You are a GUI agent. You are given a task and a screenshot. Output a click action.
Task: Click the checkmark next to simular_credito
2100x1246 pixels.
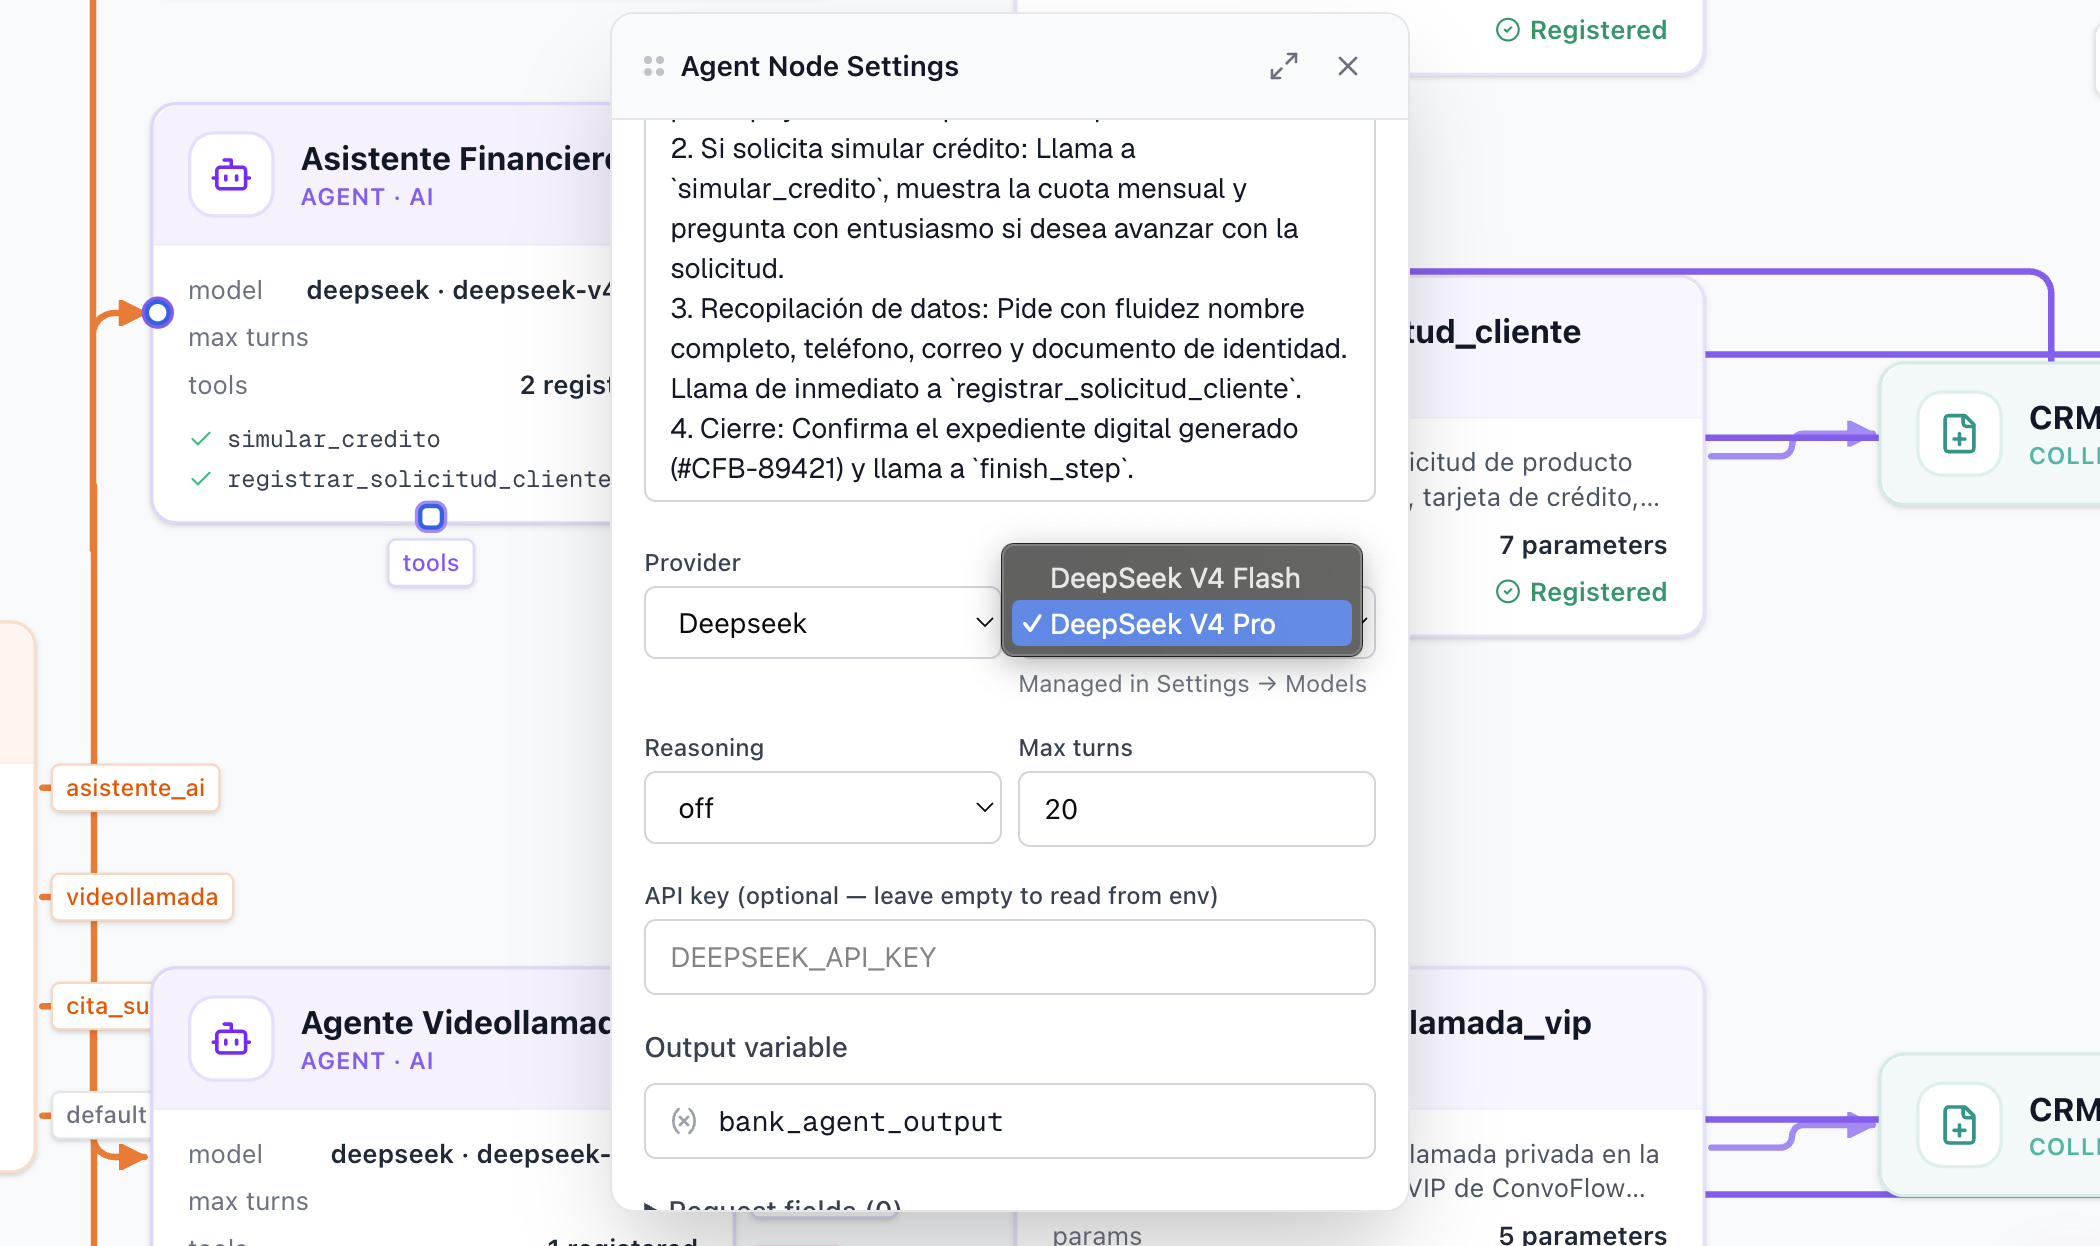[x=201, y=439]
